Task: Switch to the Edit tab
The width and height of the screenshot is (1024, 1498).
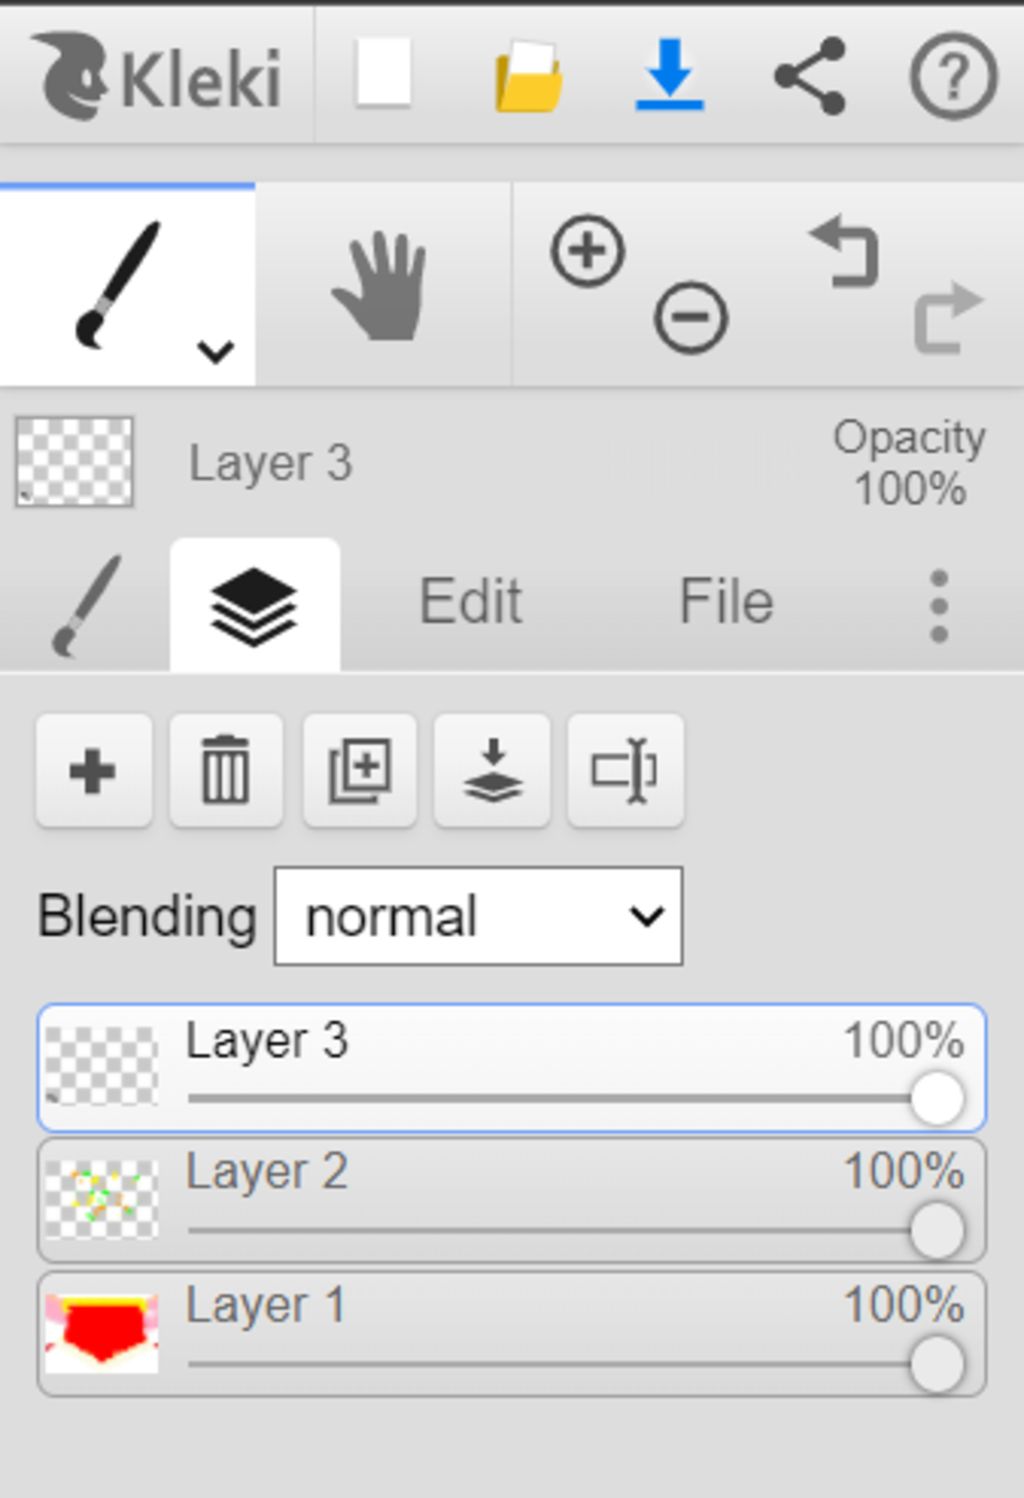Action: pyautogui.click(x=470, y=602)
